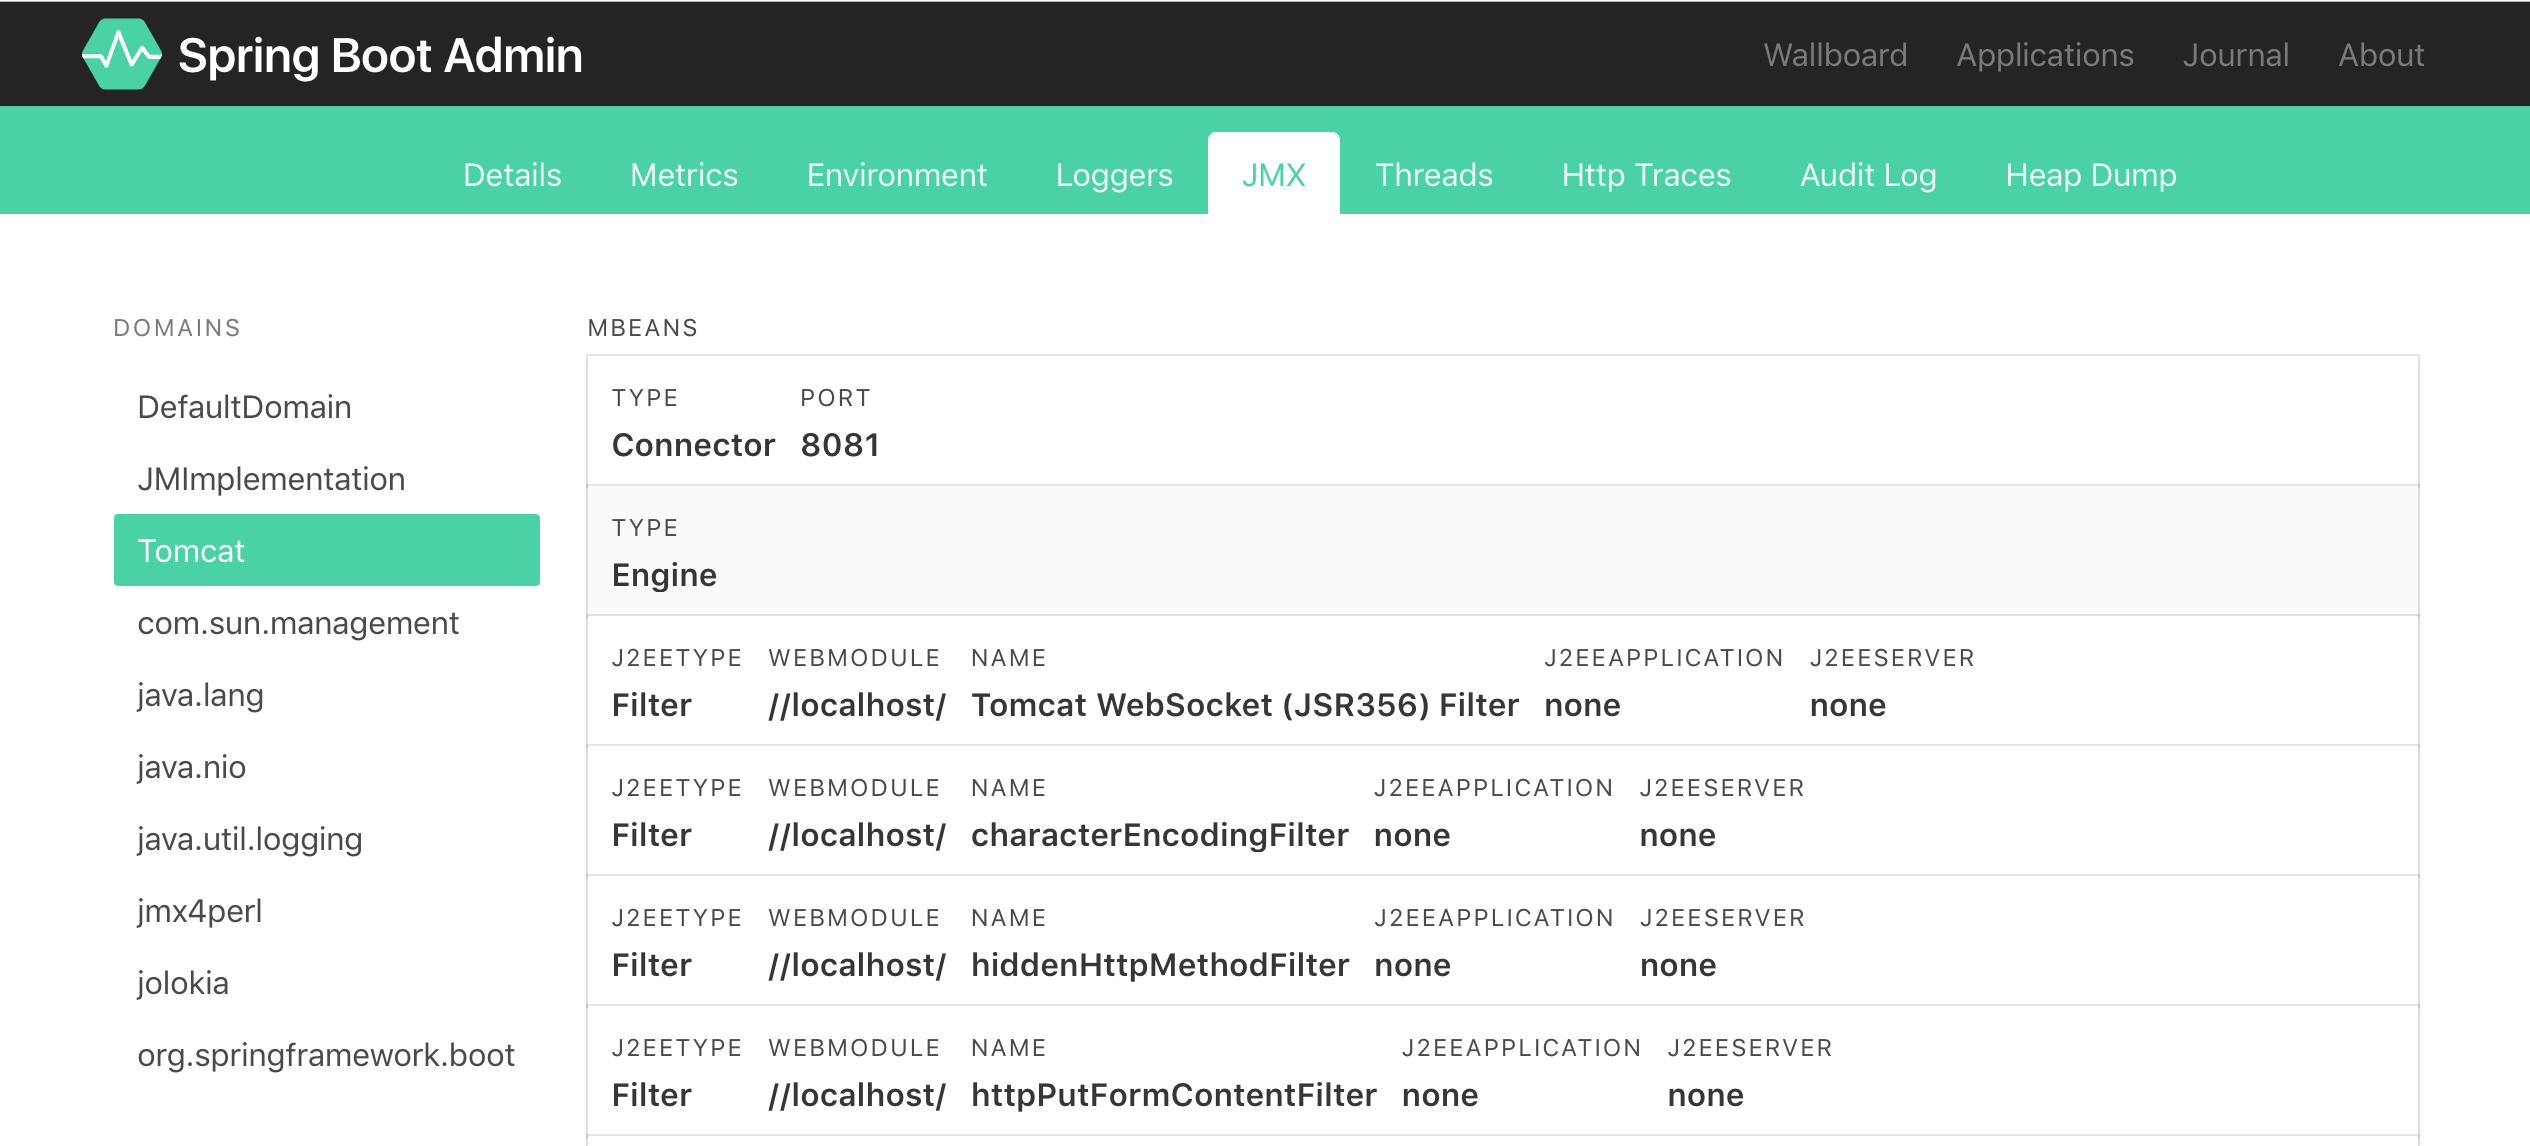Open the Environment tab
Viewport: 2530px width, 1146px height.
coord(897,174)
